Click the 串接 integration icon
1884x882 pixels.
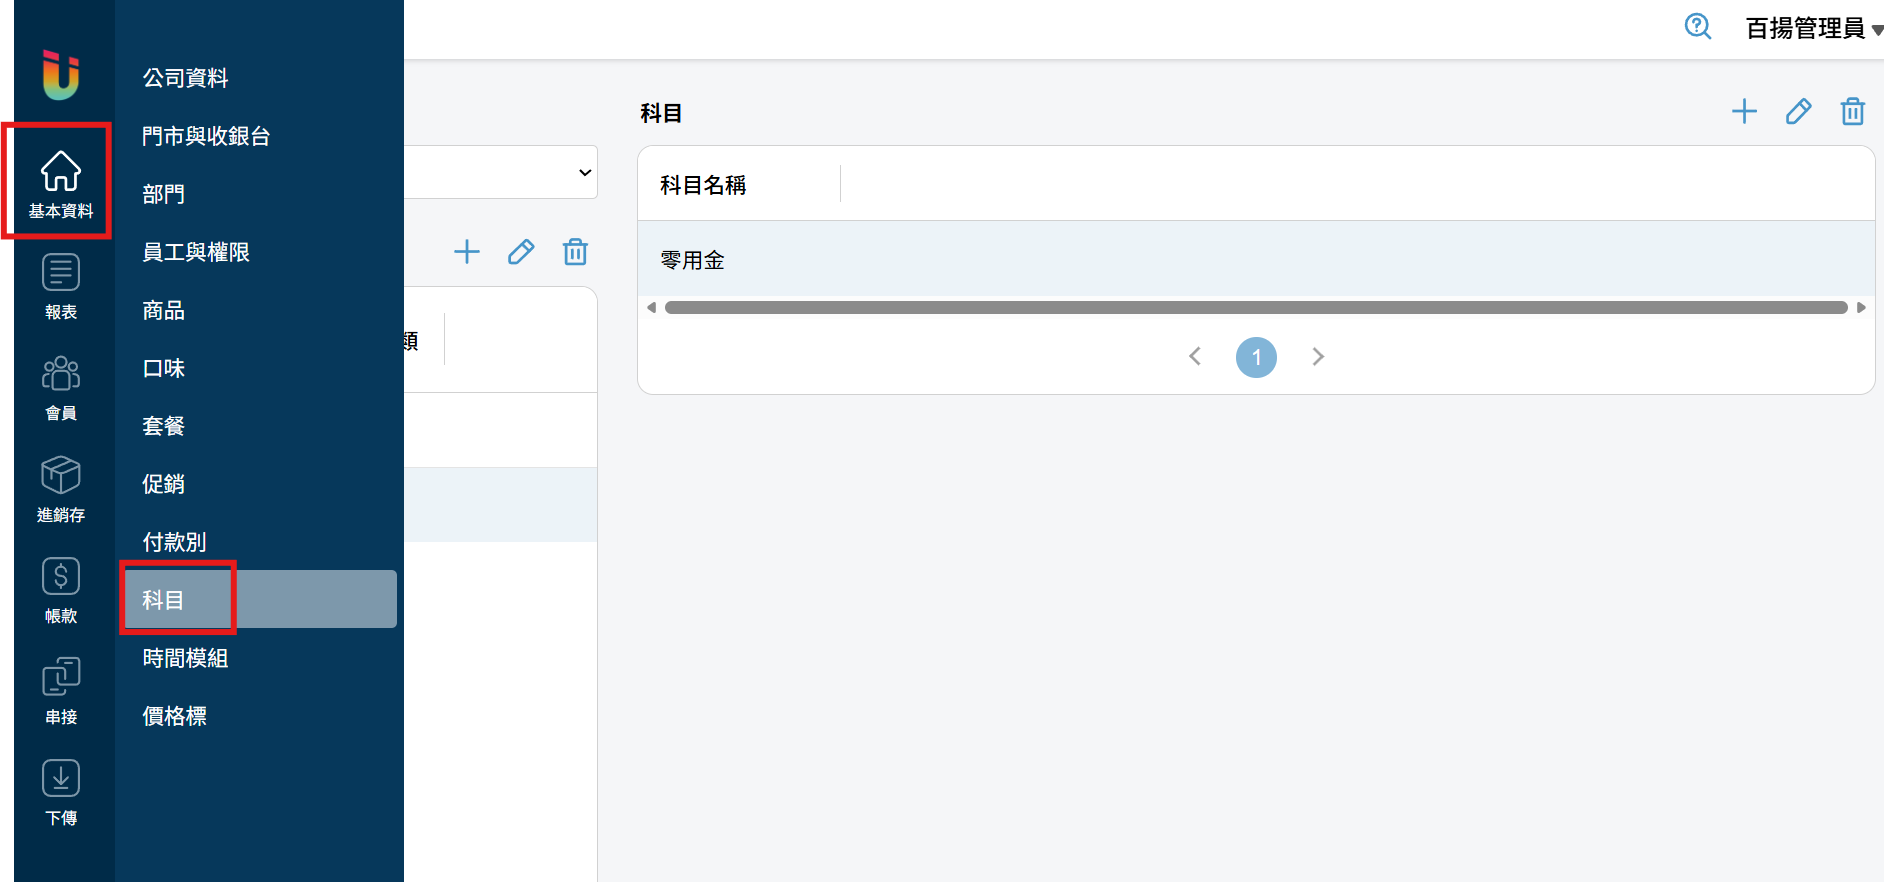(61, 690)
